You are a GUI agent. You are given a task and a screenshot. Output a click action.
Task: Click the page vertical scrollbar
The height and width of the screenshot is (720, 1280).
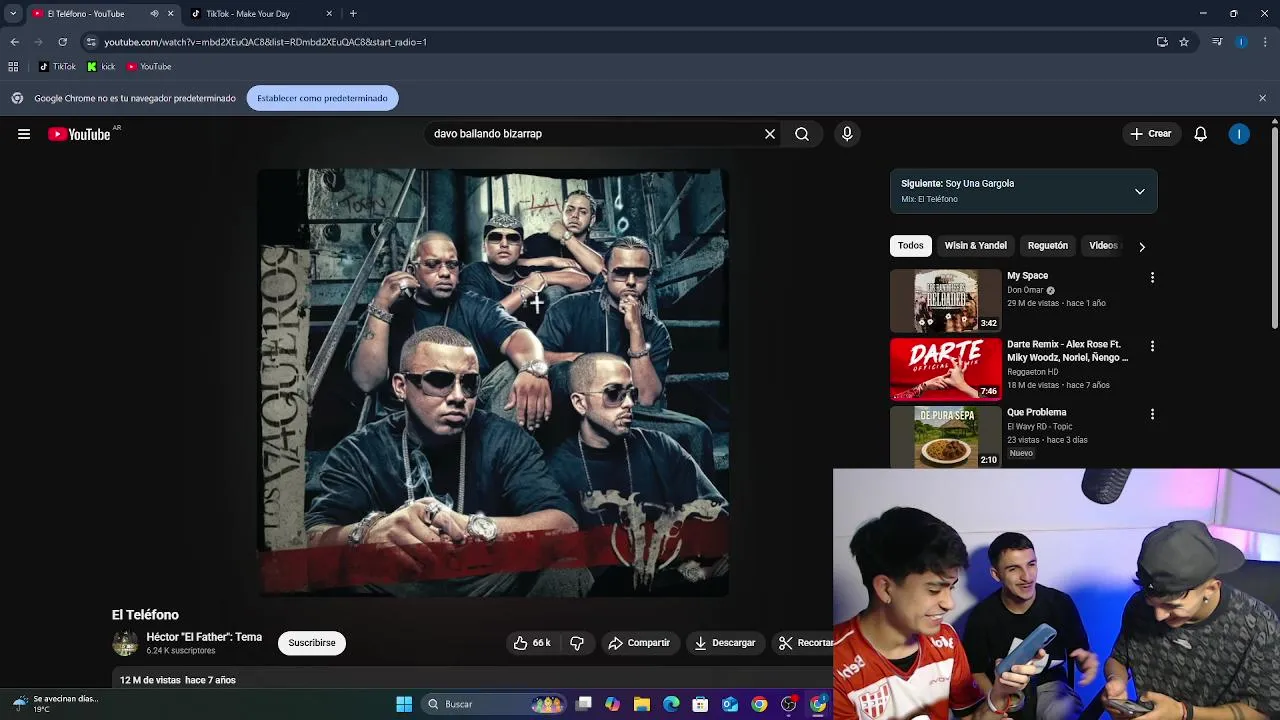[x=1274, y=228]
